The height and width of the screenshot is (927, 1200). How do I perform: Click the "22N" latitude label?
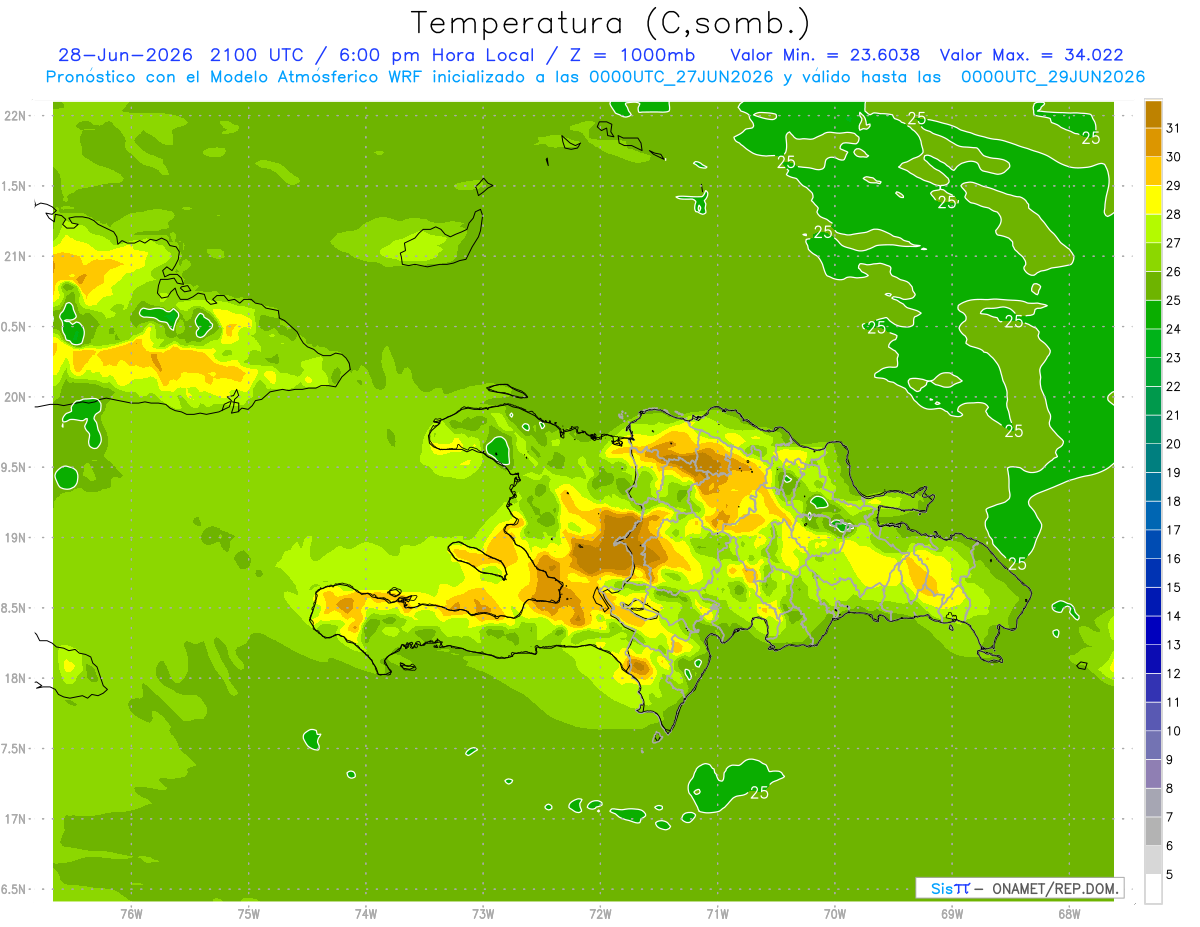(16, 115)
